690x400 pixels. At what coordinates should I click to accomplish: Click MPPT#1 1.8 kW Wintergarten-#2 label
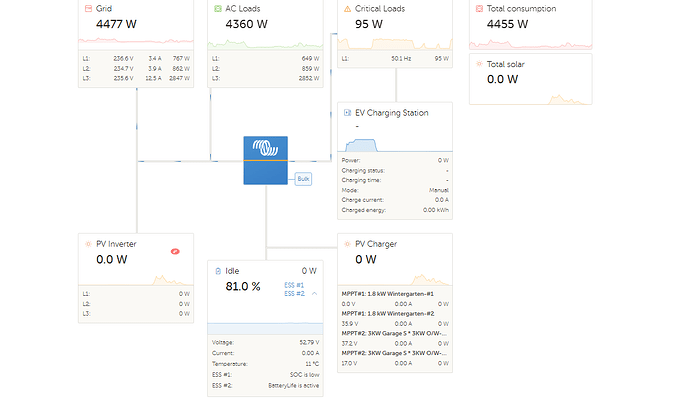388,313
